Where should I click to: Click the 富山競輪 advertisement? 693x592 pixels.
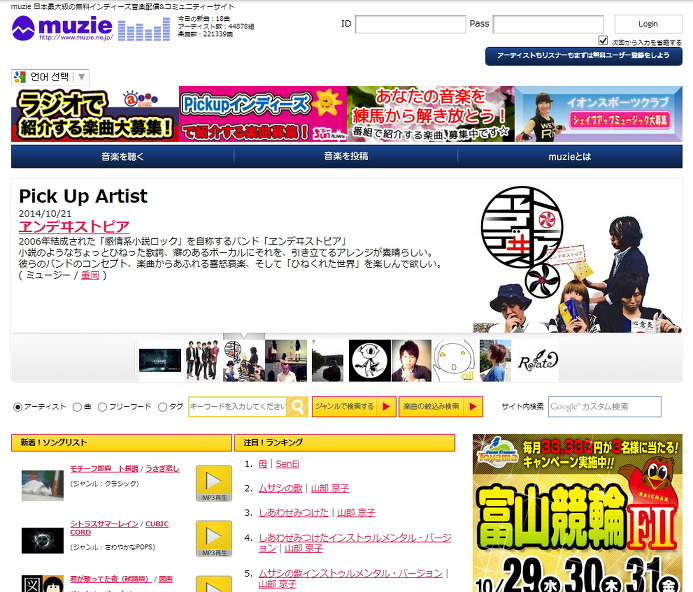click(x=578, y=513)
